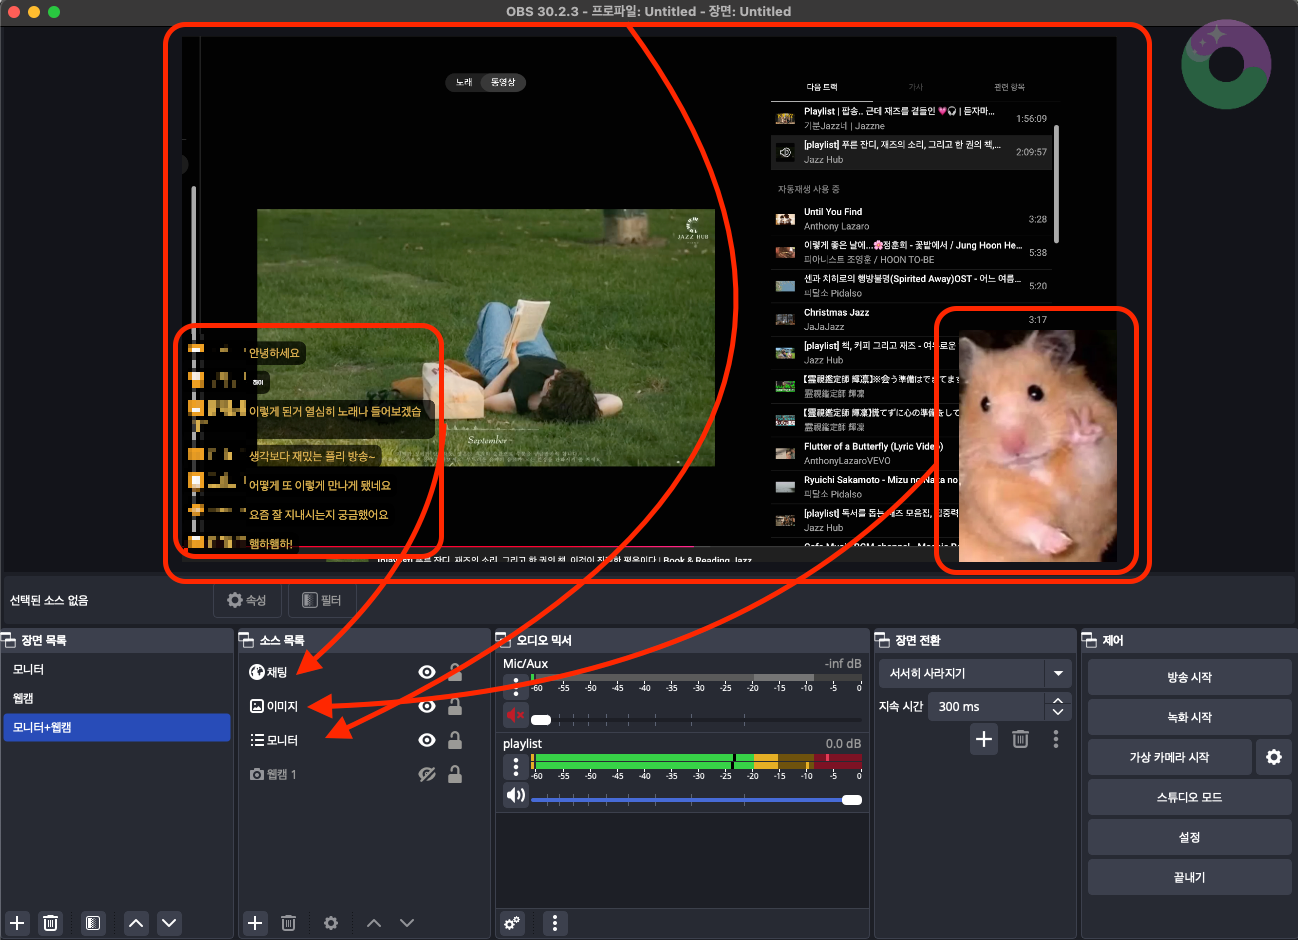Move source up with arrow in 소스 목록 toolbar
The width and height of the screenshot is (1298, 940).
pyautogui.click(x=374, y=923)
